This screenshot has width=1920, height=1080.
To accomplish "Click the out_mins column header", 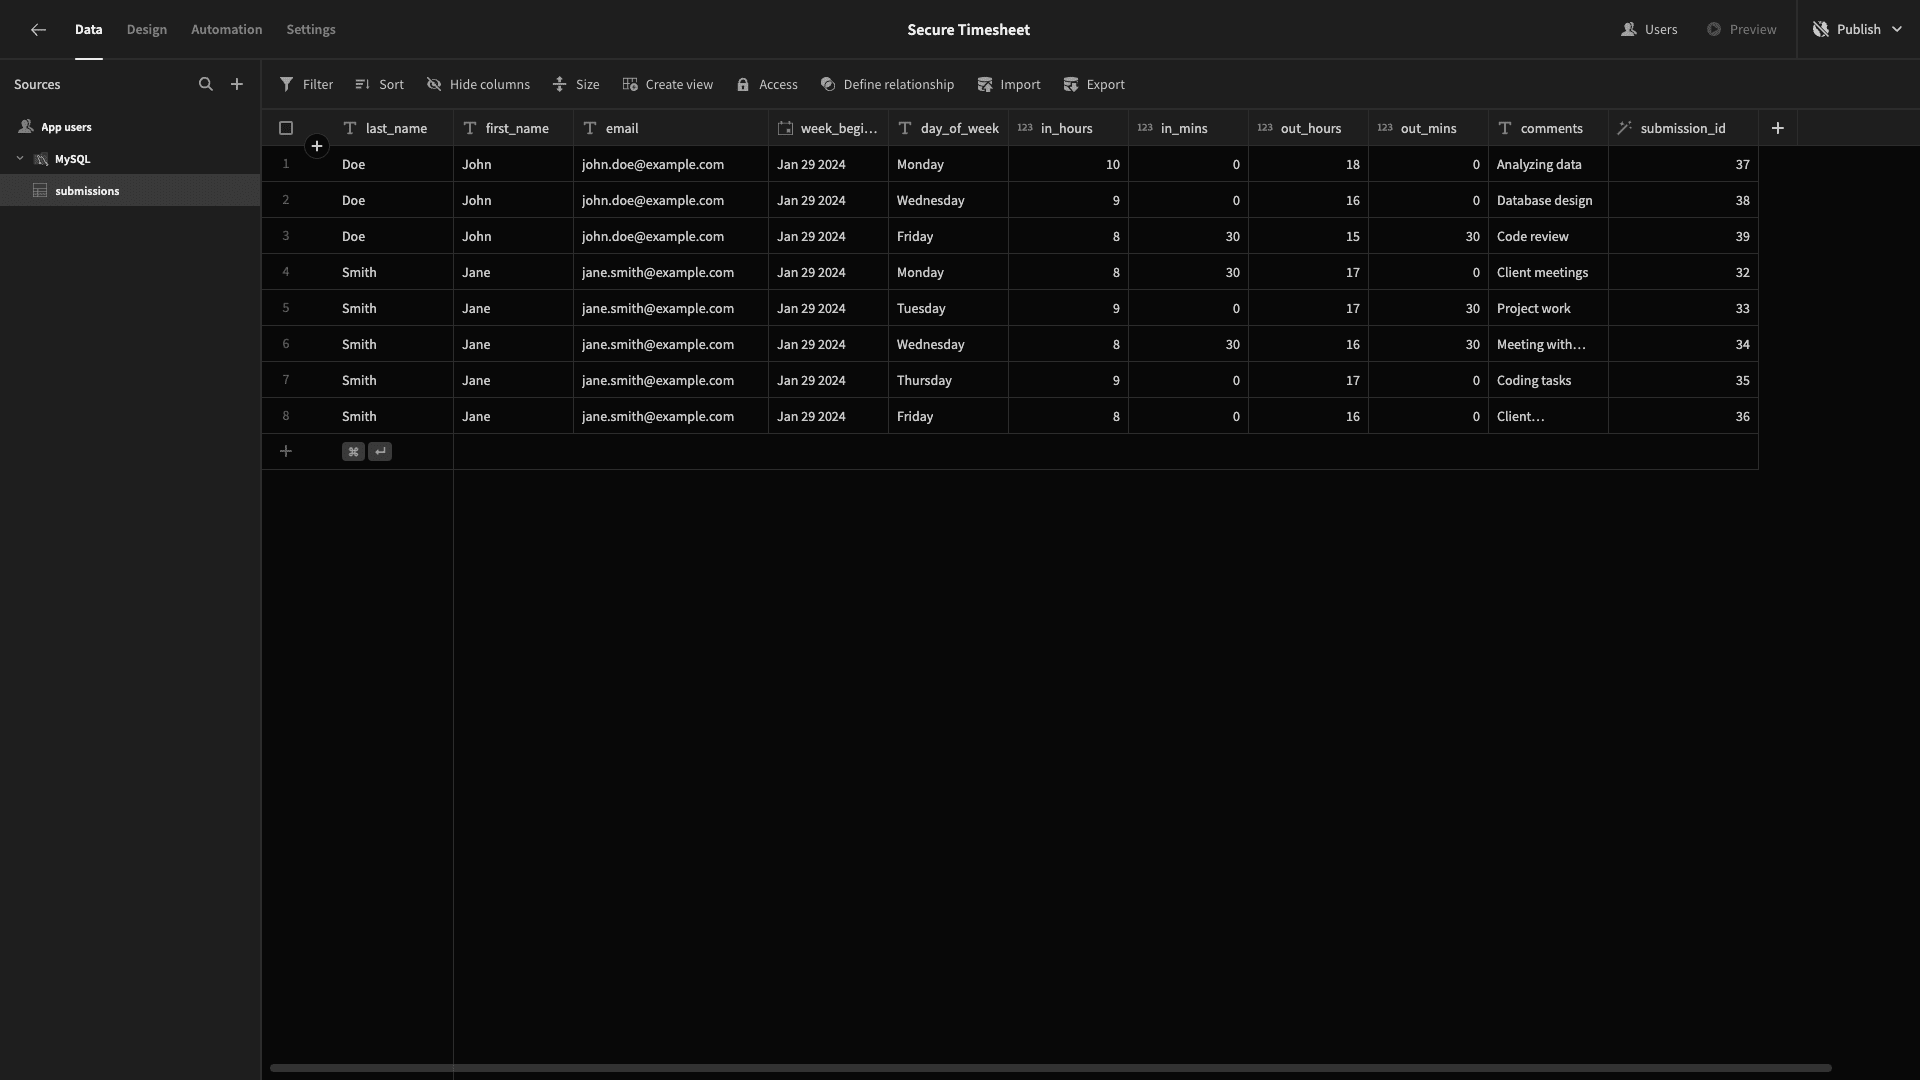I will 1428,128.
